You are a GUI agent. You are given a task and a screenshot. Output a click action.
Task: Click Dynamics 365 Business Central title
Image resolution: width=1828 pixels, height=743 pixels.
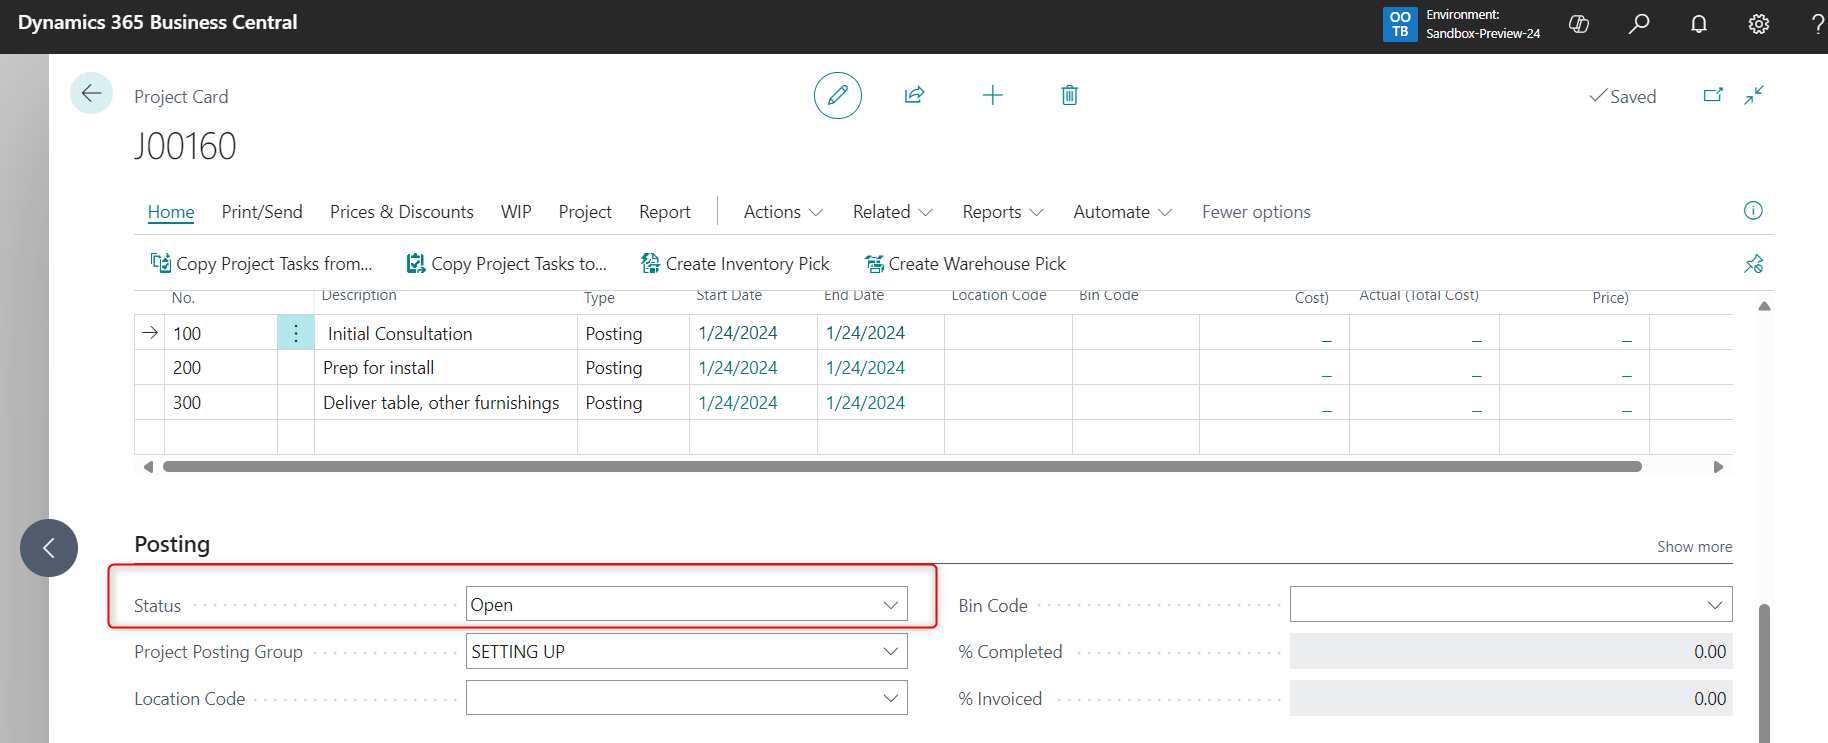coord(158,22)
